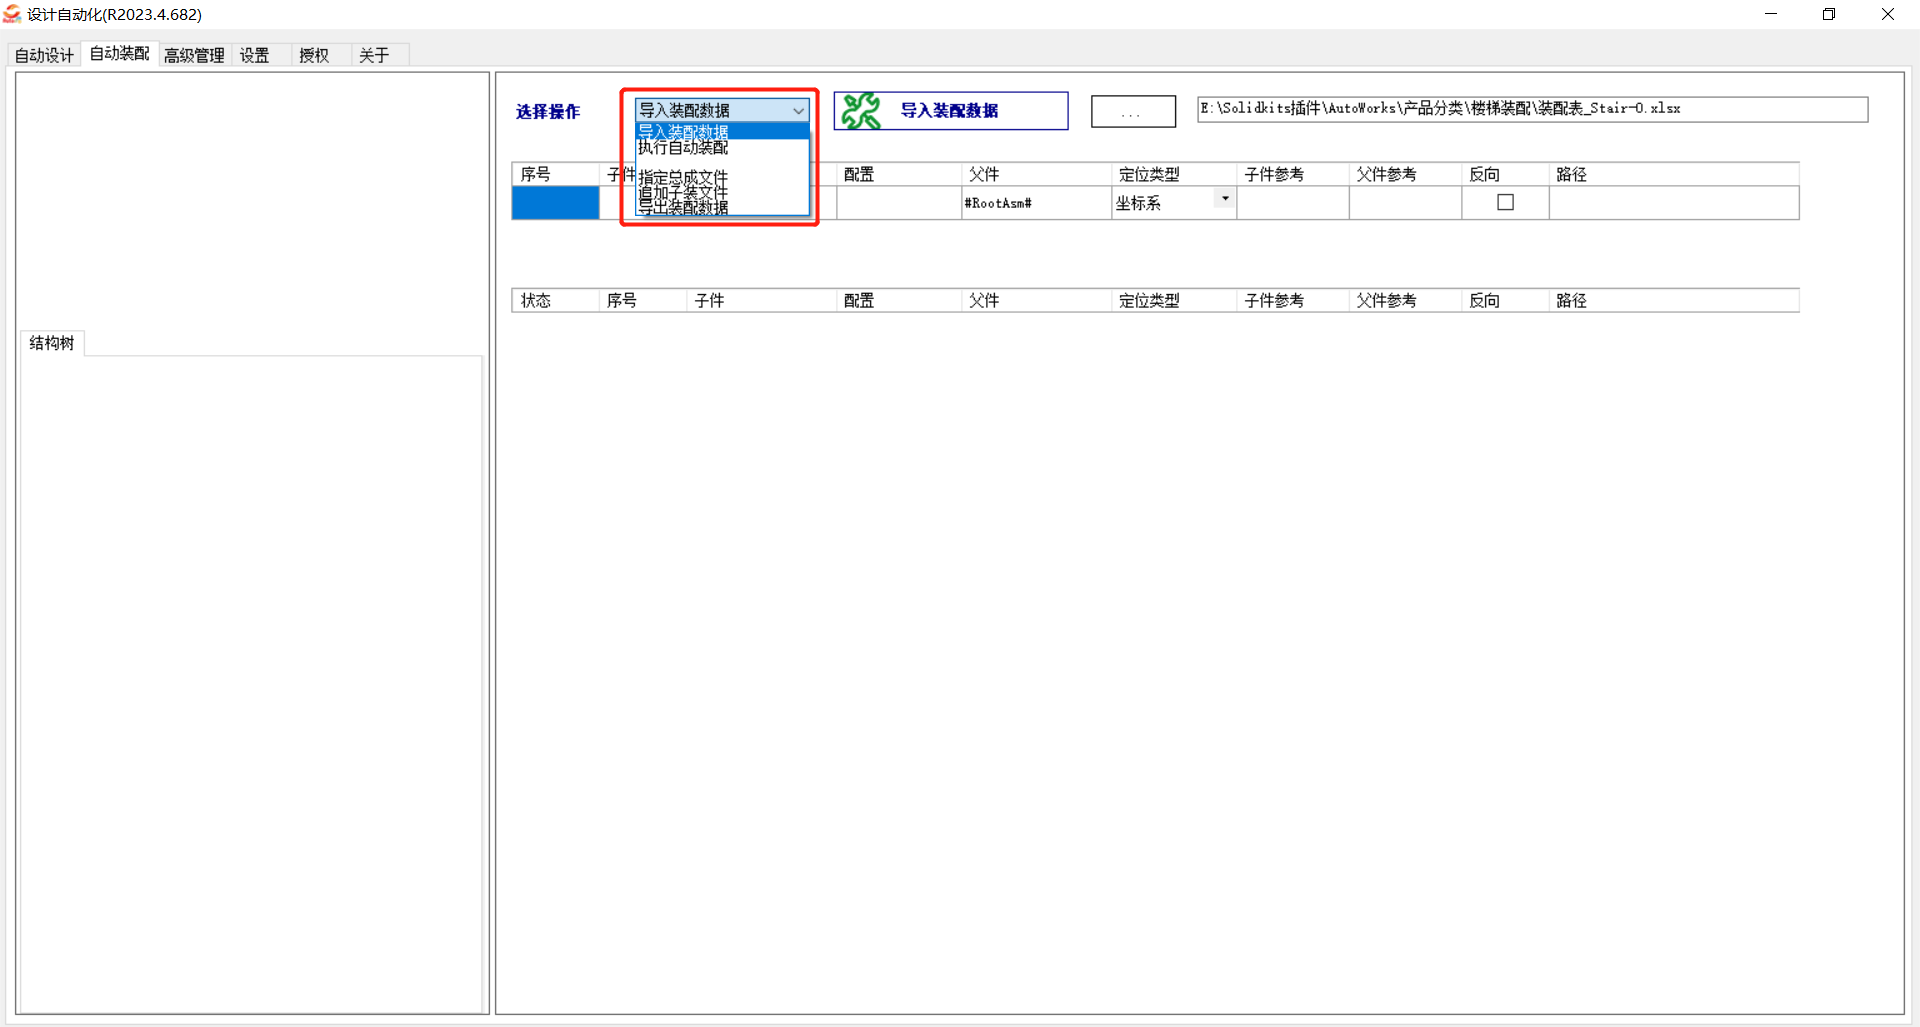Collapse the 选择操作 combo box arrow
The height and width of the screenshot is (1027, 1920).
coord(797,110)
